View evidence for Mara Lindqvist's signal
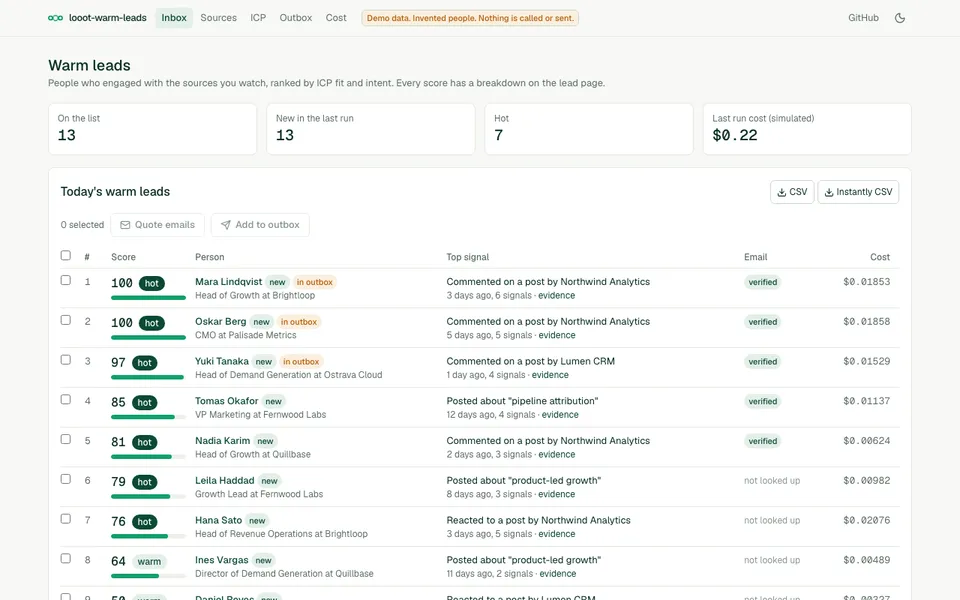 point(557,295)
